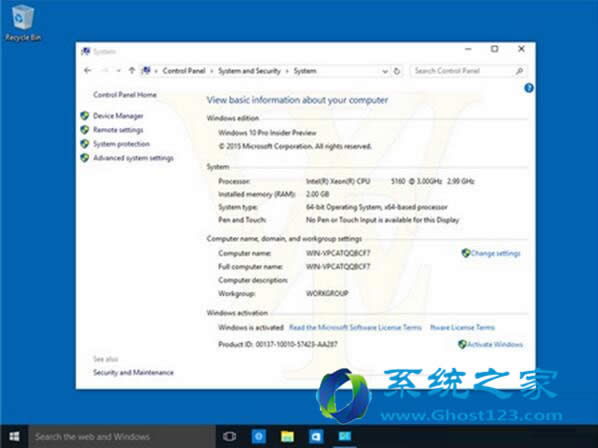Open Advanced system settings link
This screenshot has height=448, width=598.
point(133,158)
